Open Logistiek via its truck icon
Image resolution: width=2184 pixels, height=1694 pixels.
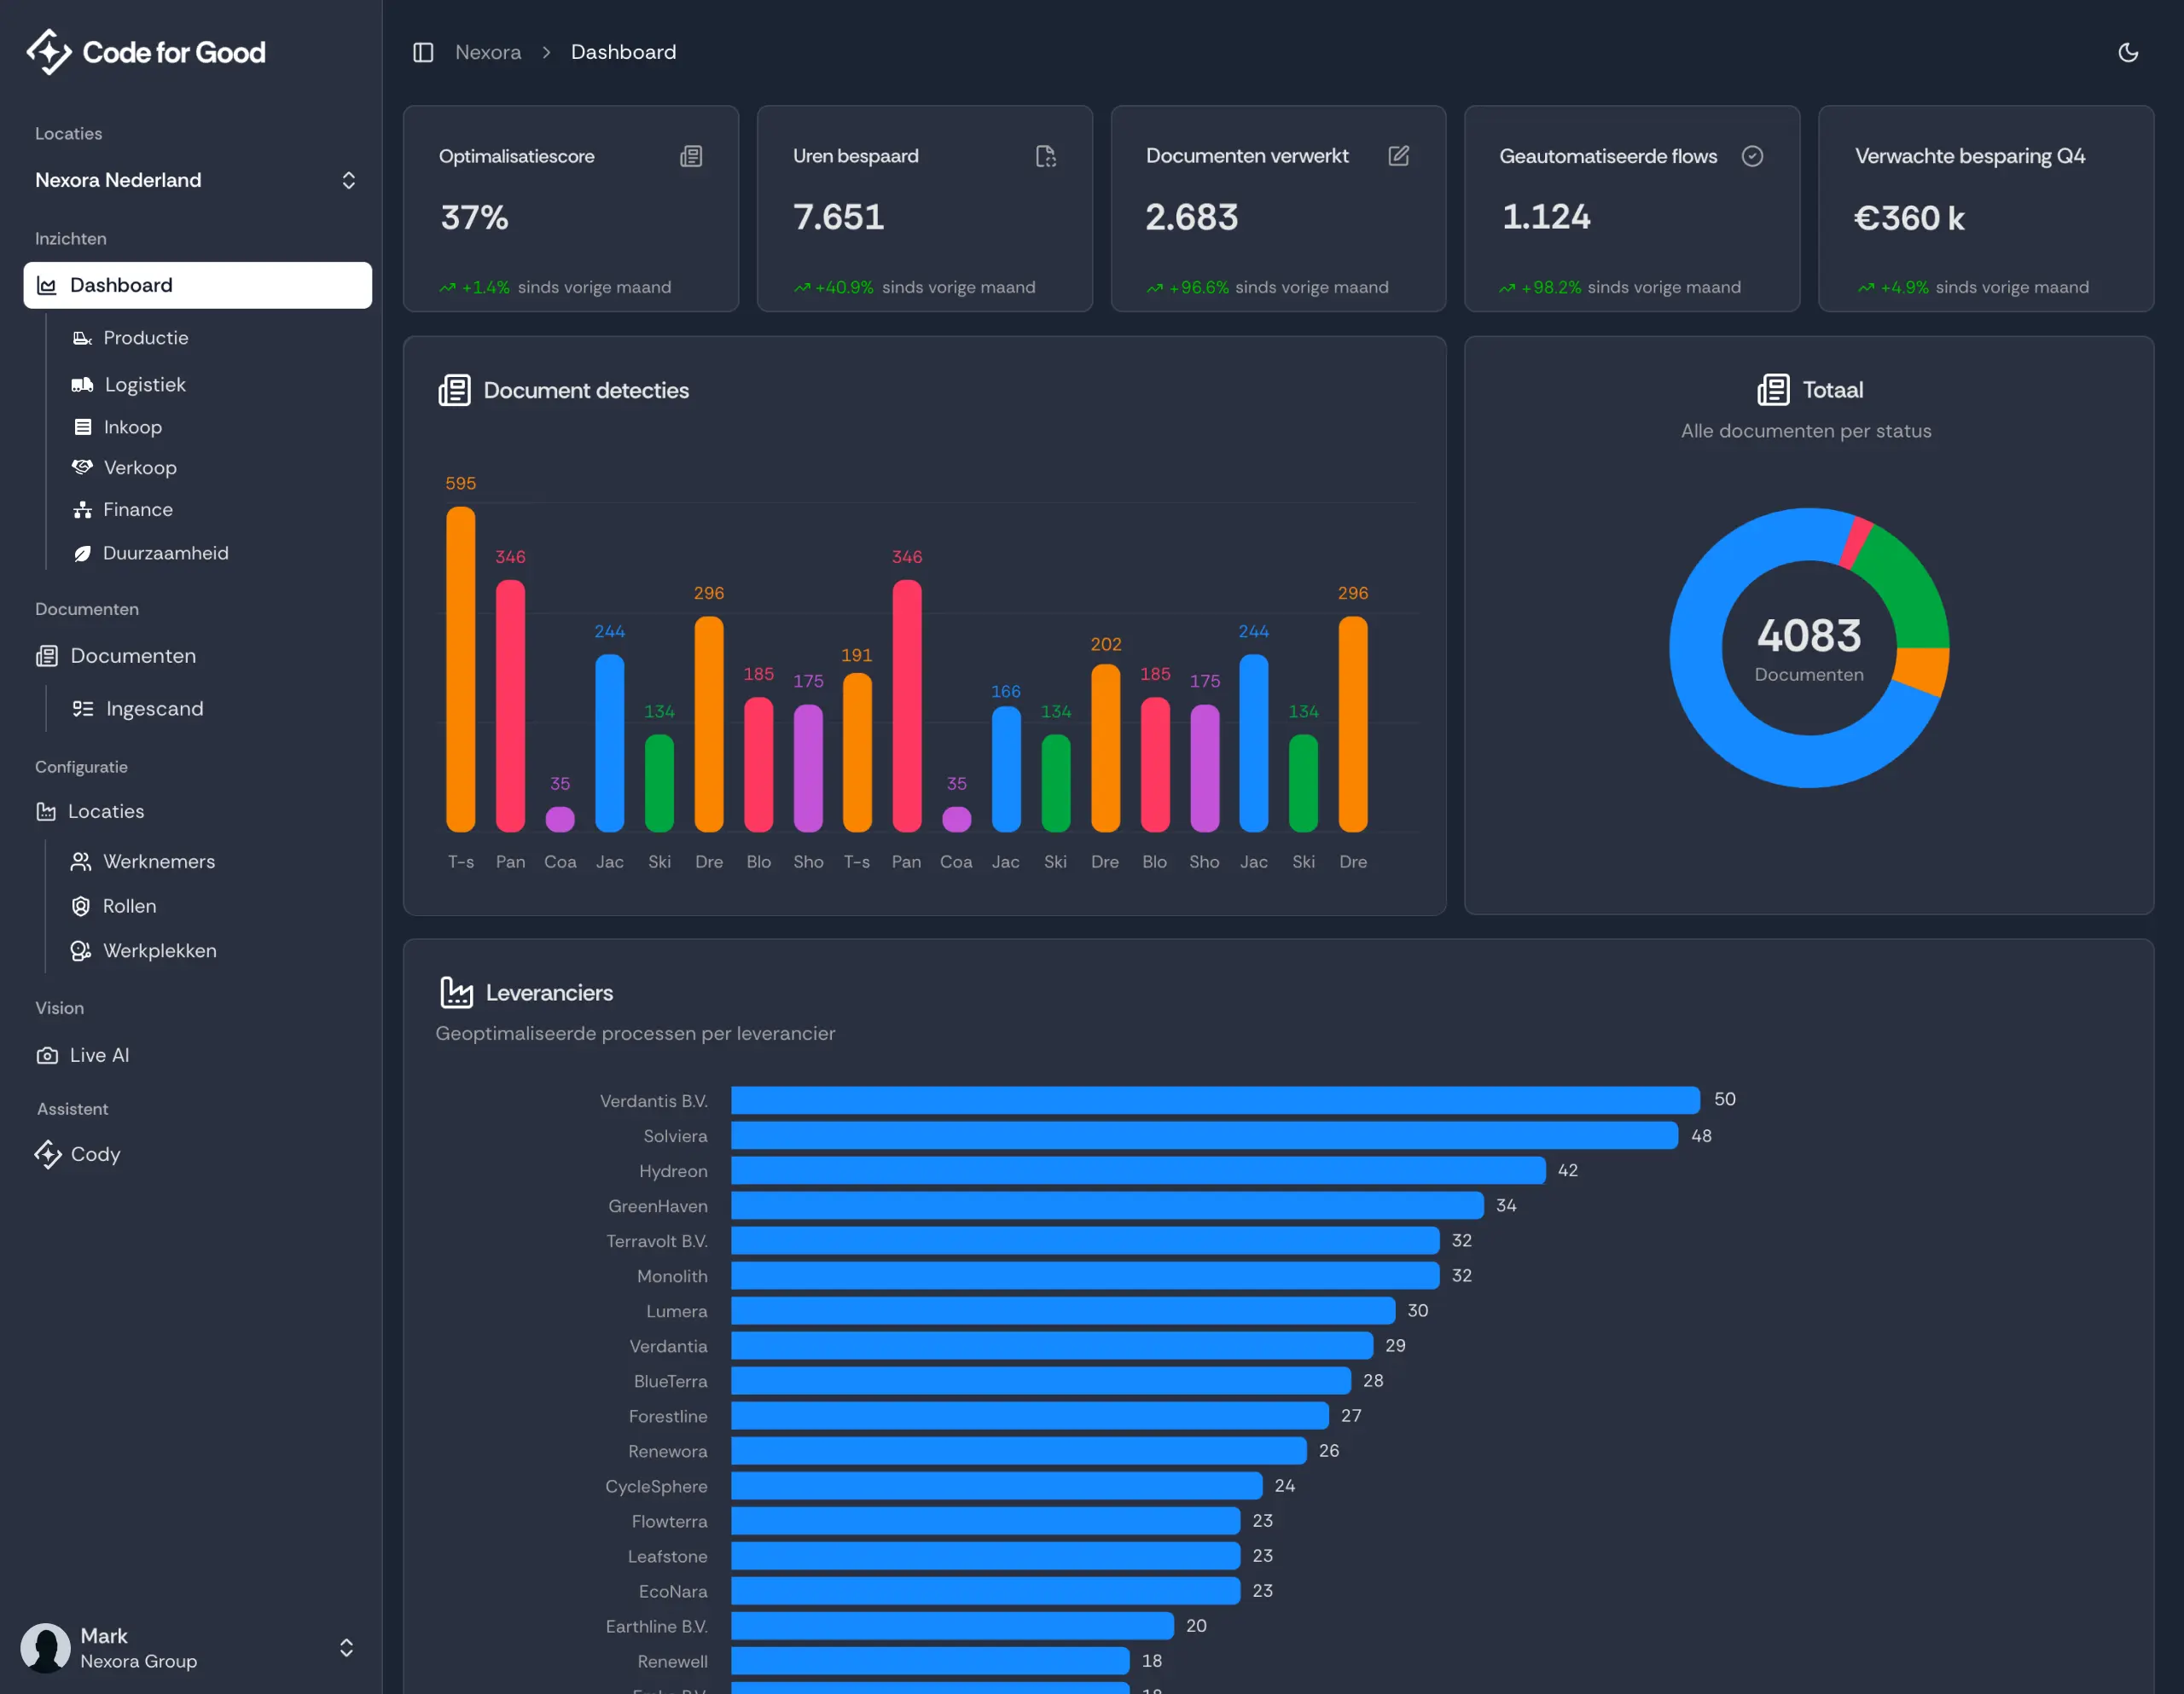coord(83,384)
